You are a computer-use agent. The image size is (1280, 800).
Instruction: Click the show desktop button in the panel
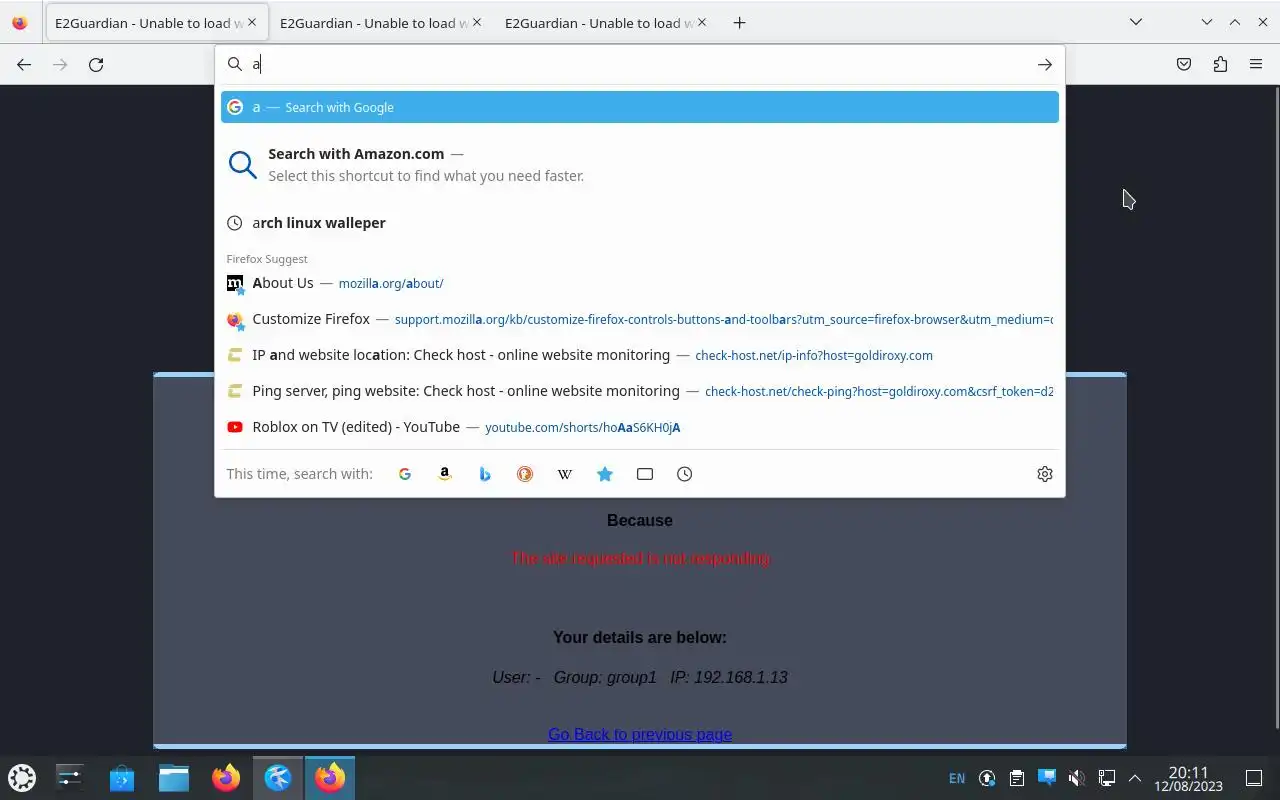click(x=1254, y=778)
